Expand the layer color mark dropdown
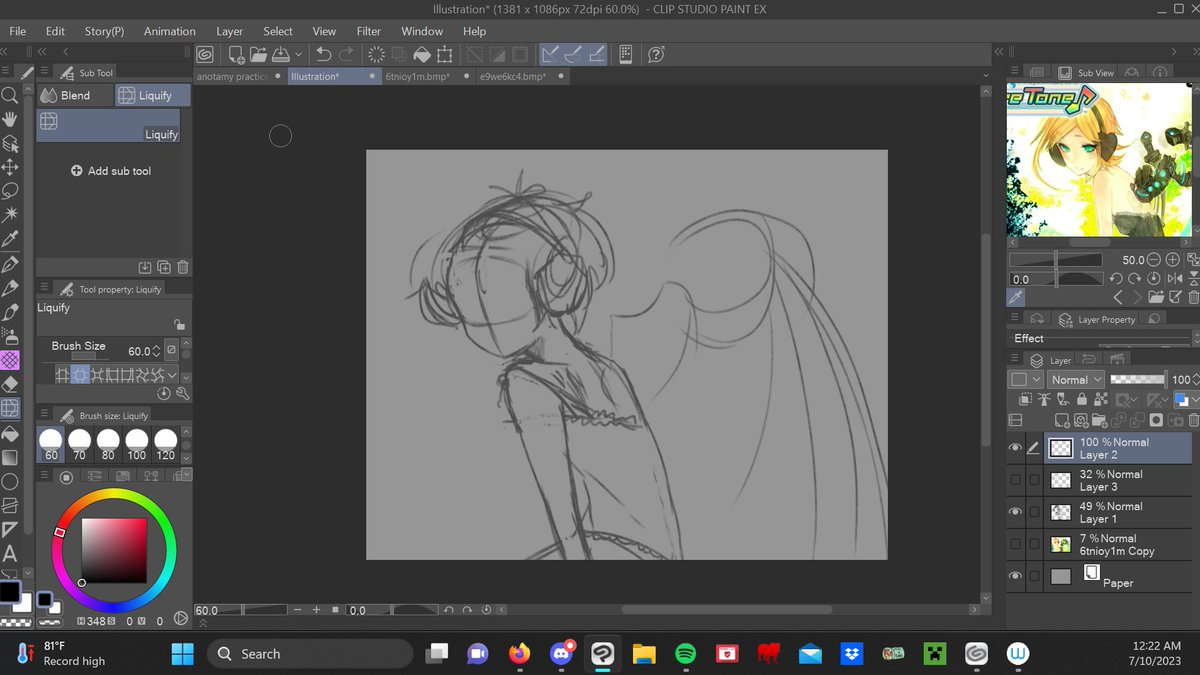The width and height of the screenshot is (1200, 675). point(1188,400)
